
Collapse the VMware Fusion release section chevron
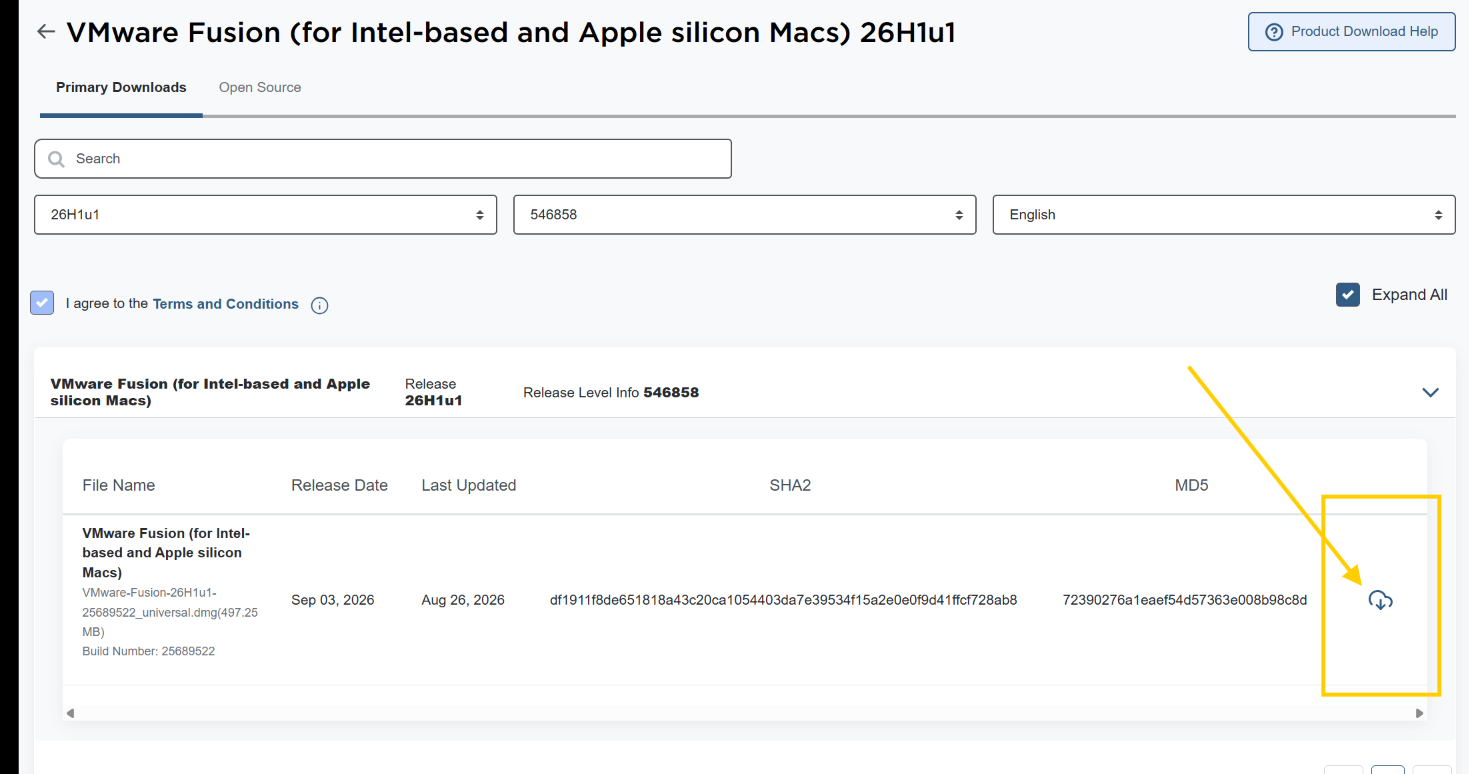[1430, 392]
